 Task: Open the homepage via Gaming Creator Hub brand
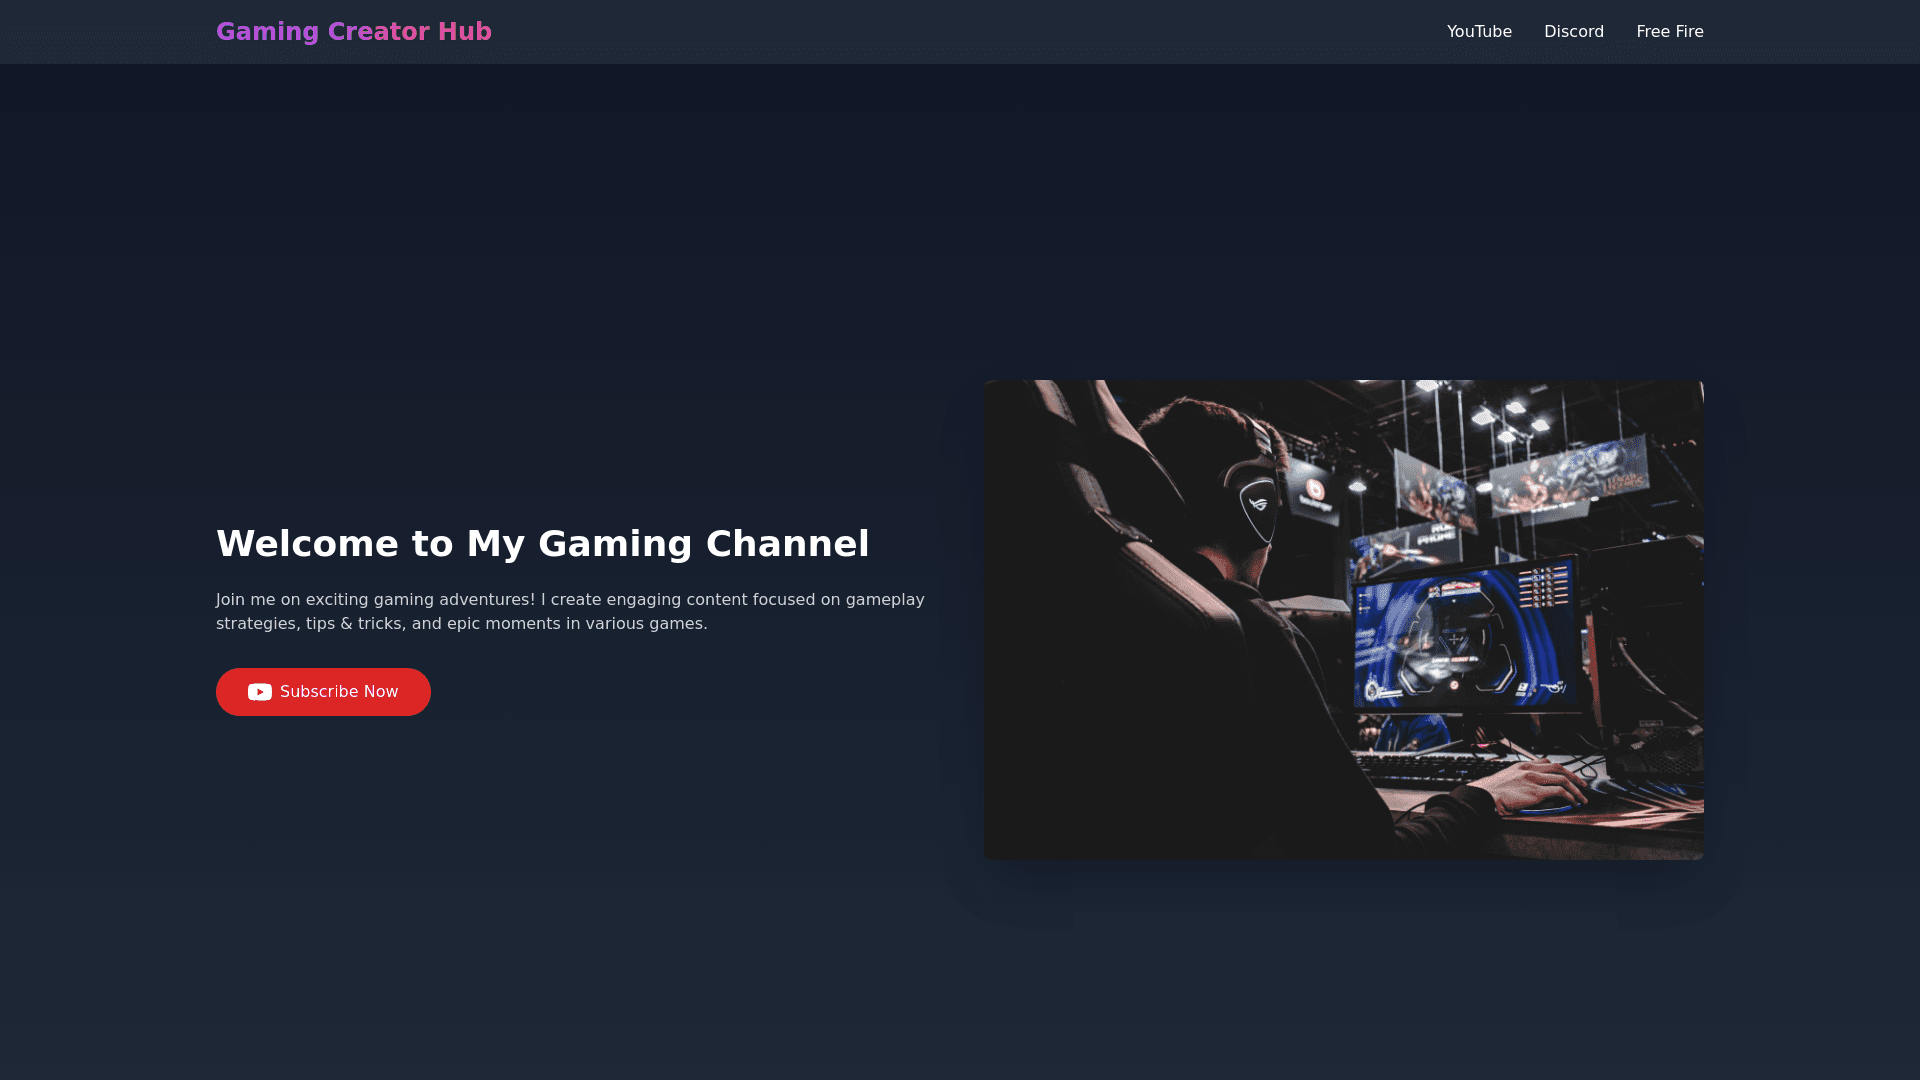[354, 31]
